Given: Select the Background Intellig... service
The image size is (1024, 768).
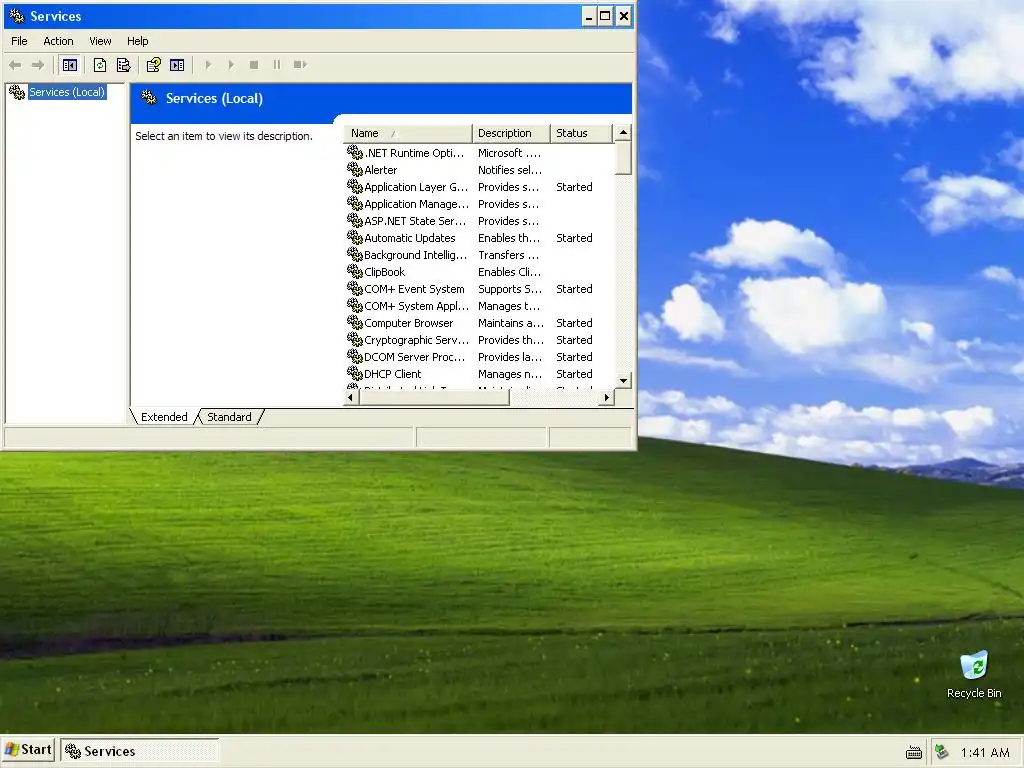Looking at the screenshot, I should click(x=415, y=255).
